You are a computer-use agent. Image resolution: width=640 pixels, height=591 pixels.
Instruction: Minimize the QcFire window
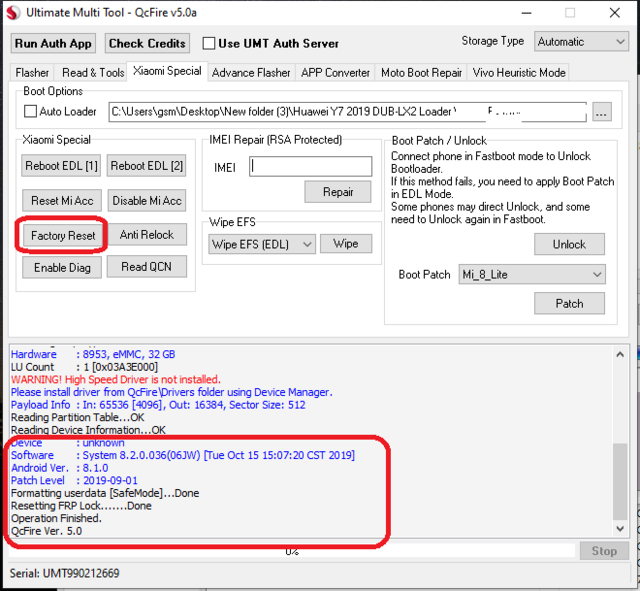527,13
